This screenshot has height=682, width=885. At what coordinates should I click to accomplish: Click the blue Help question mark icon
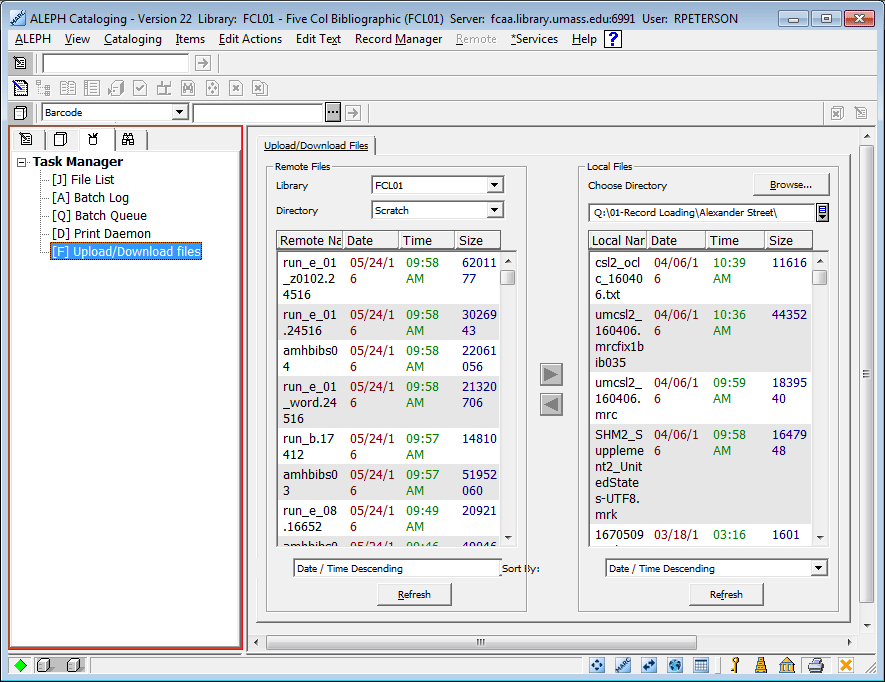[613, 39]
